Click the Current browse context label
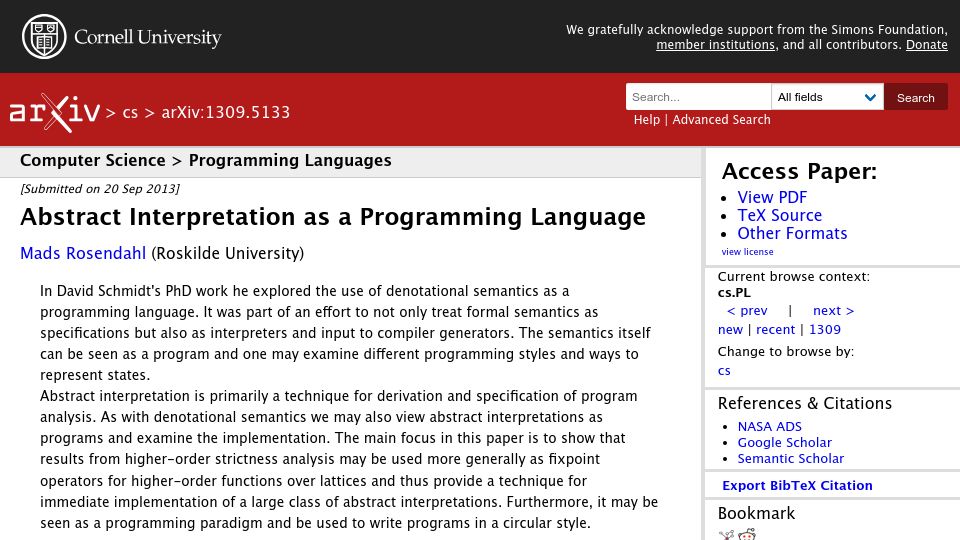 coord(793,277)
